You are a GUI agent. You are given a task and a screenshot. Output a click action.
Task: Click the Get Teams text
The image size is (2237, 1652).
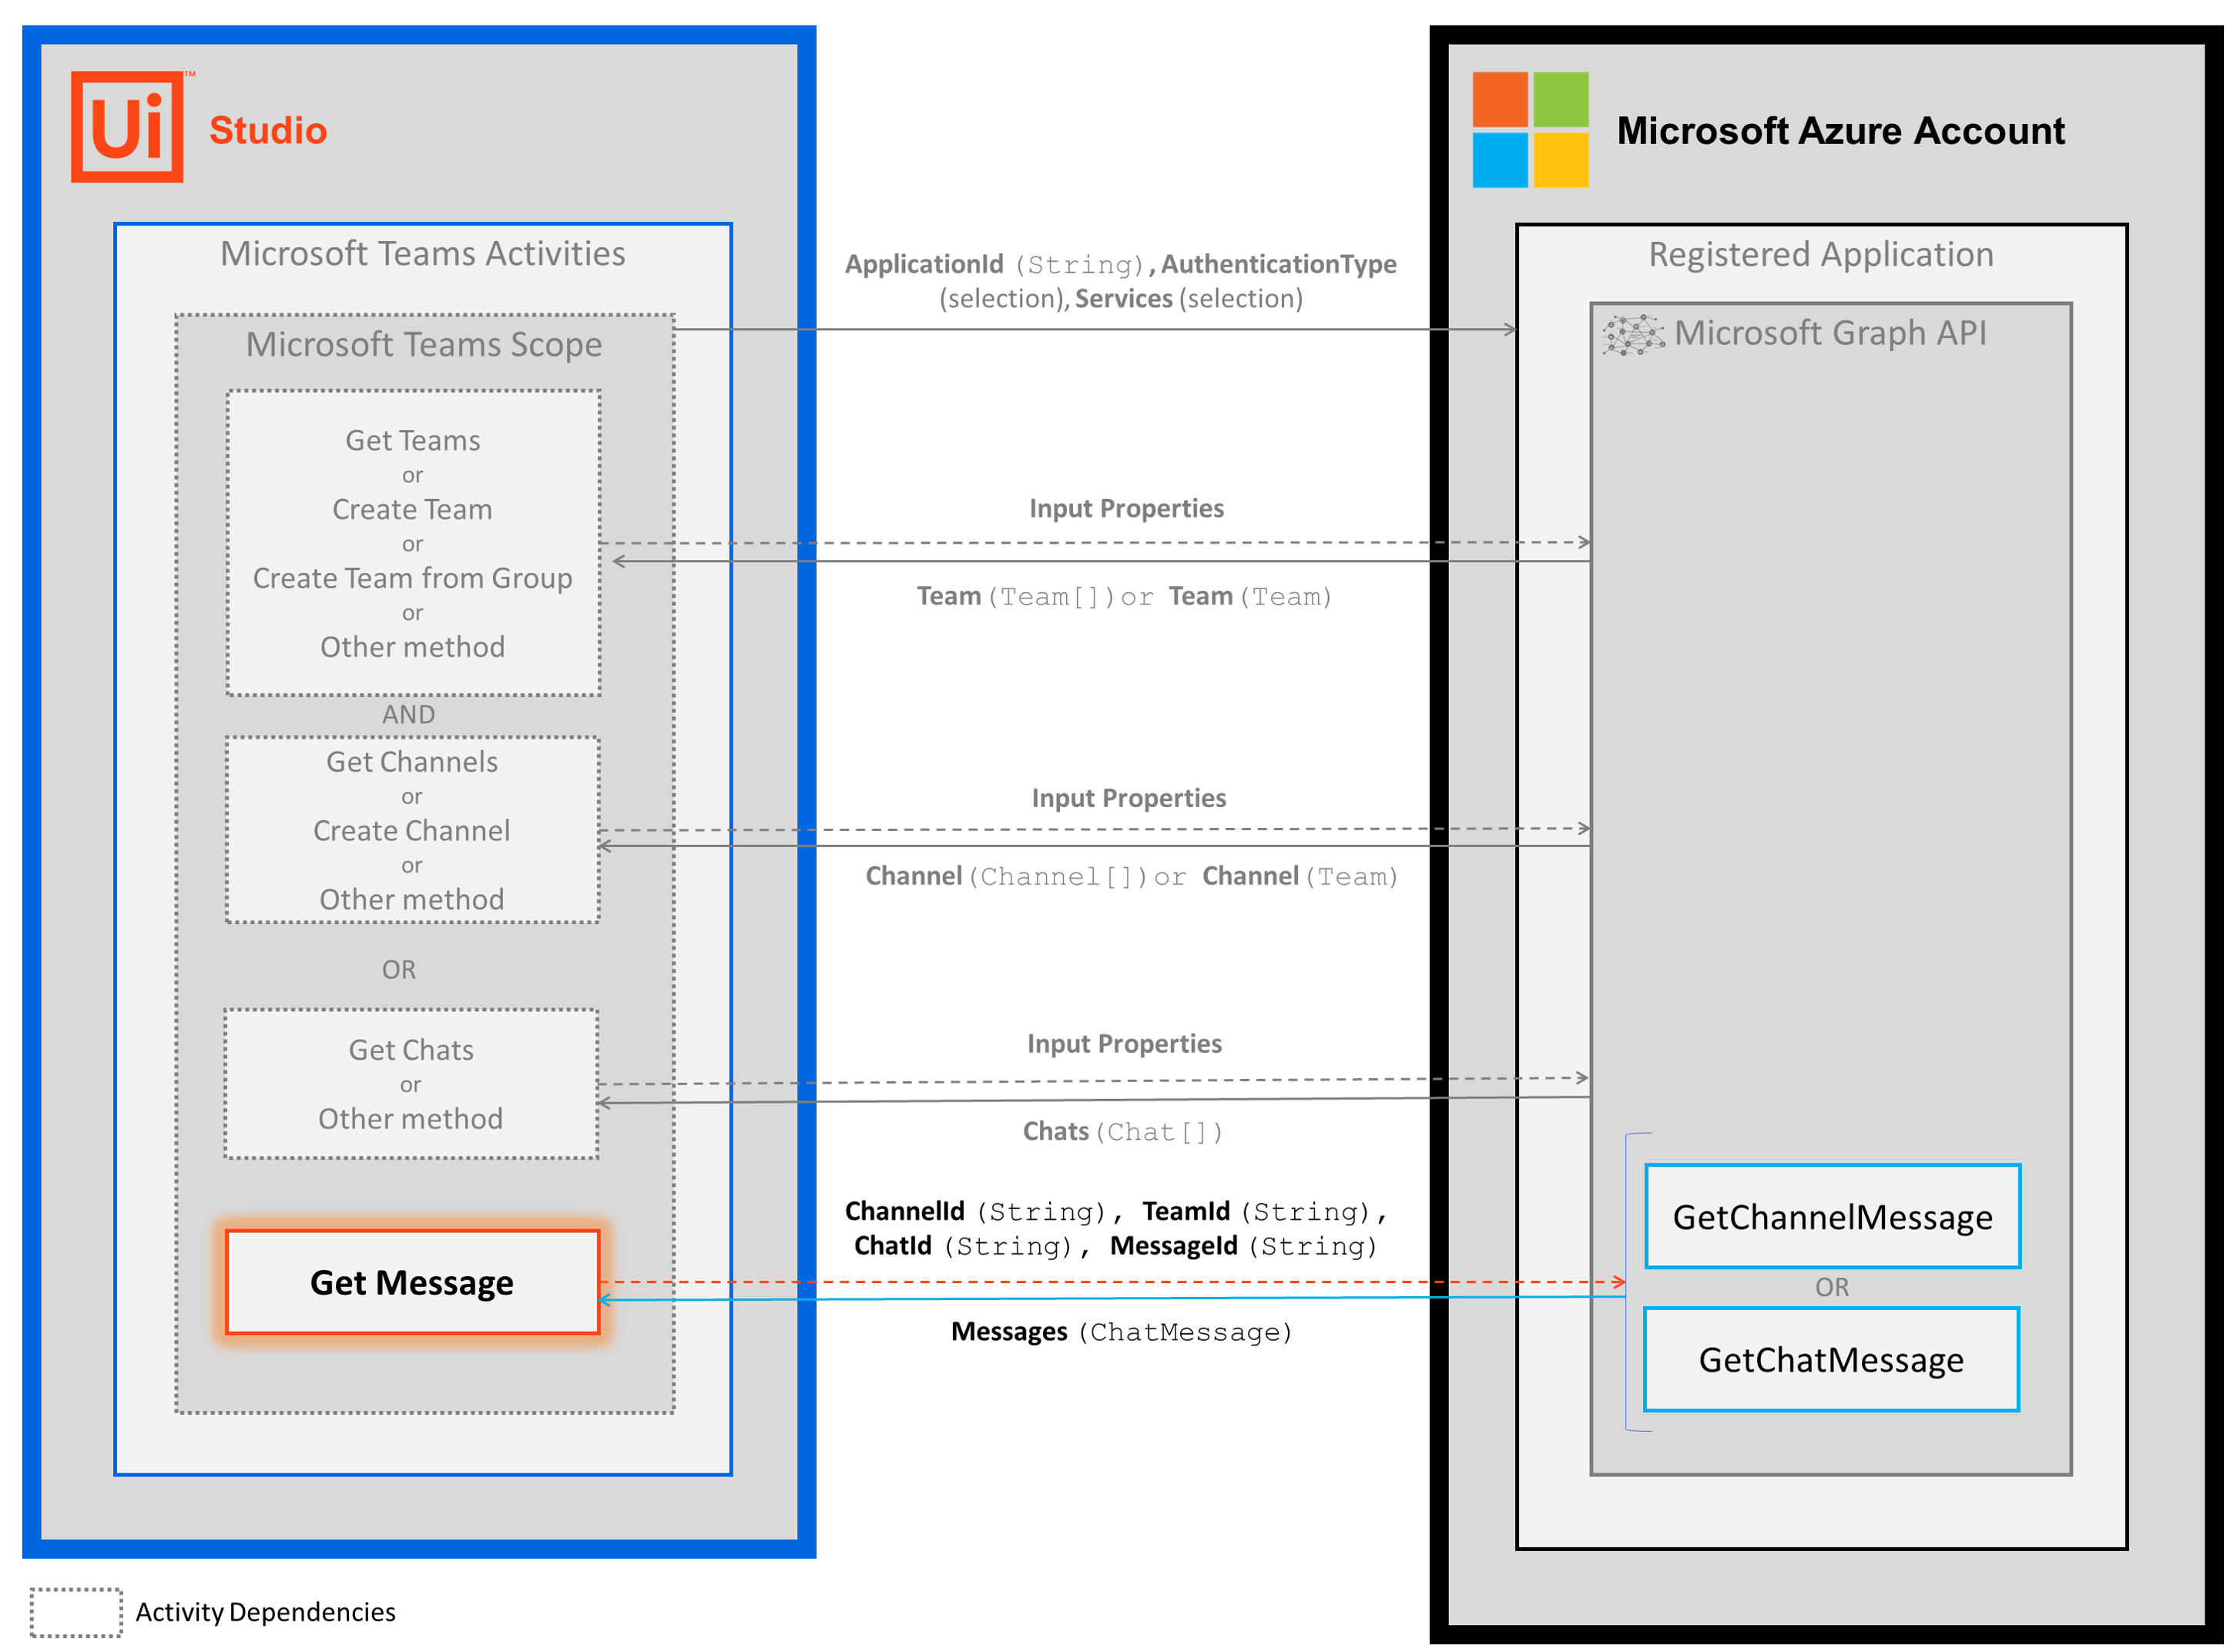(x=412, y=441)
